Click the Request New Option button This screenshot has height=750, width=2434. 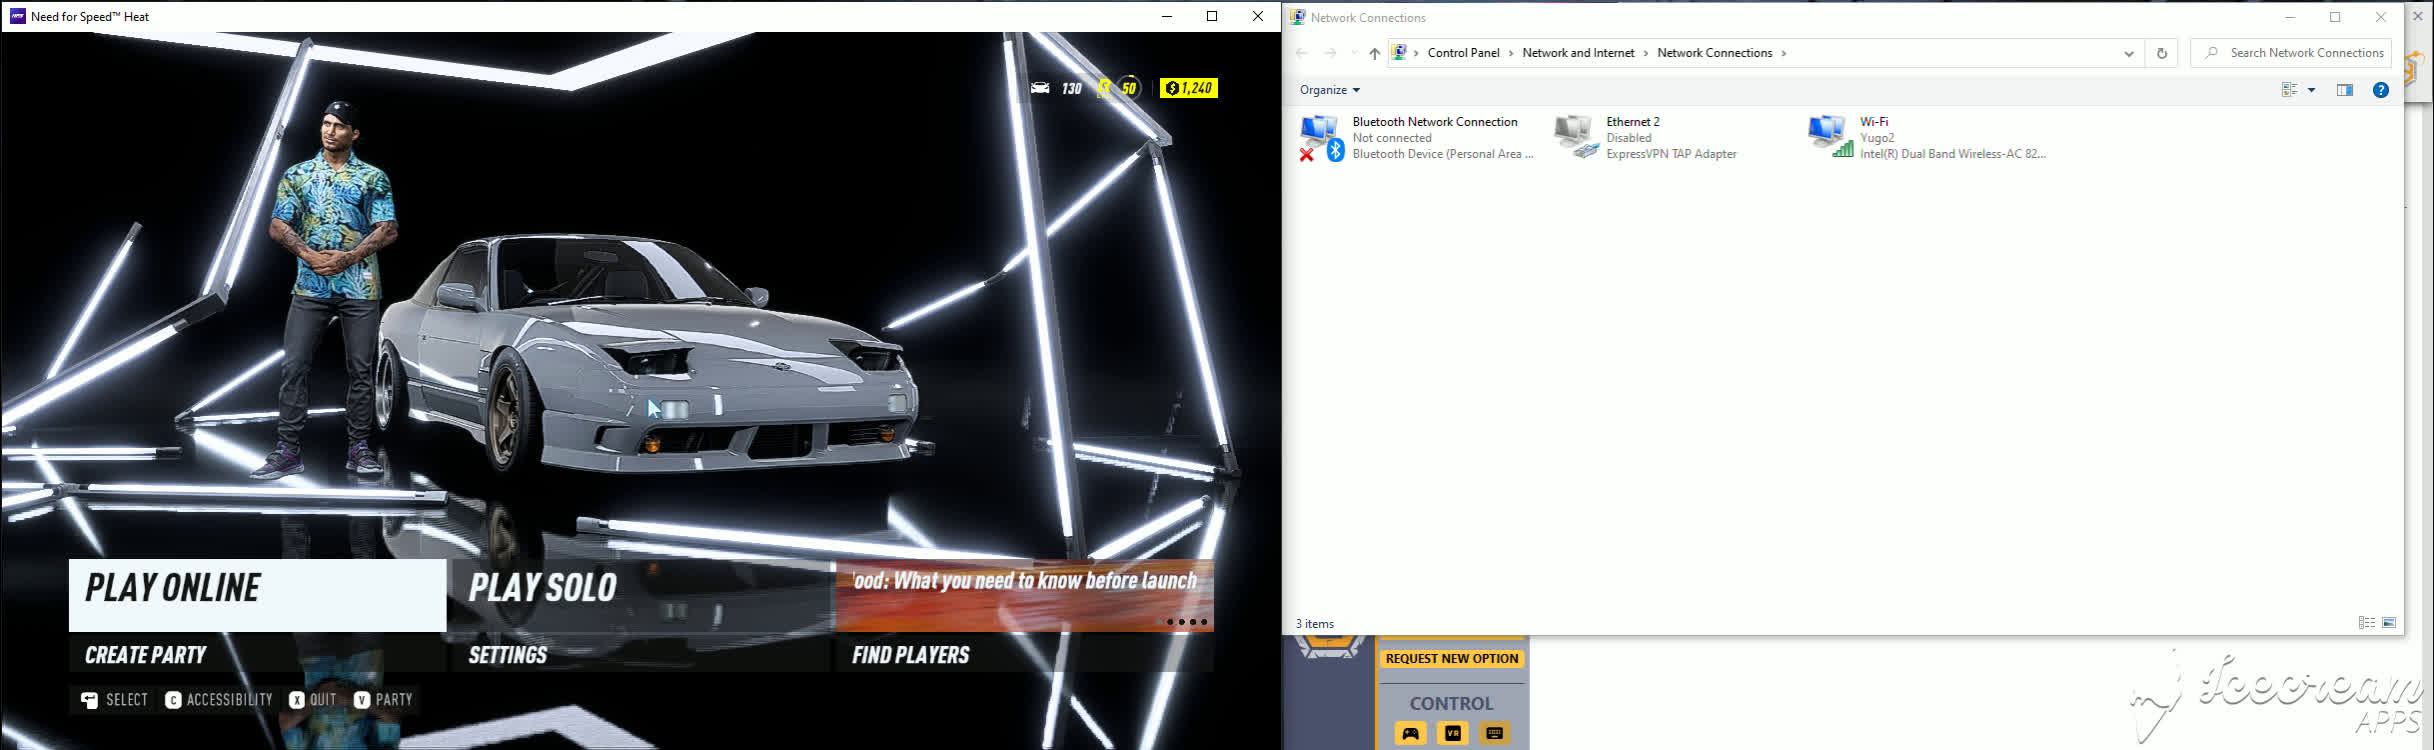1451,658
